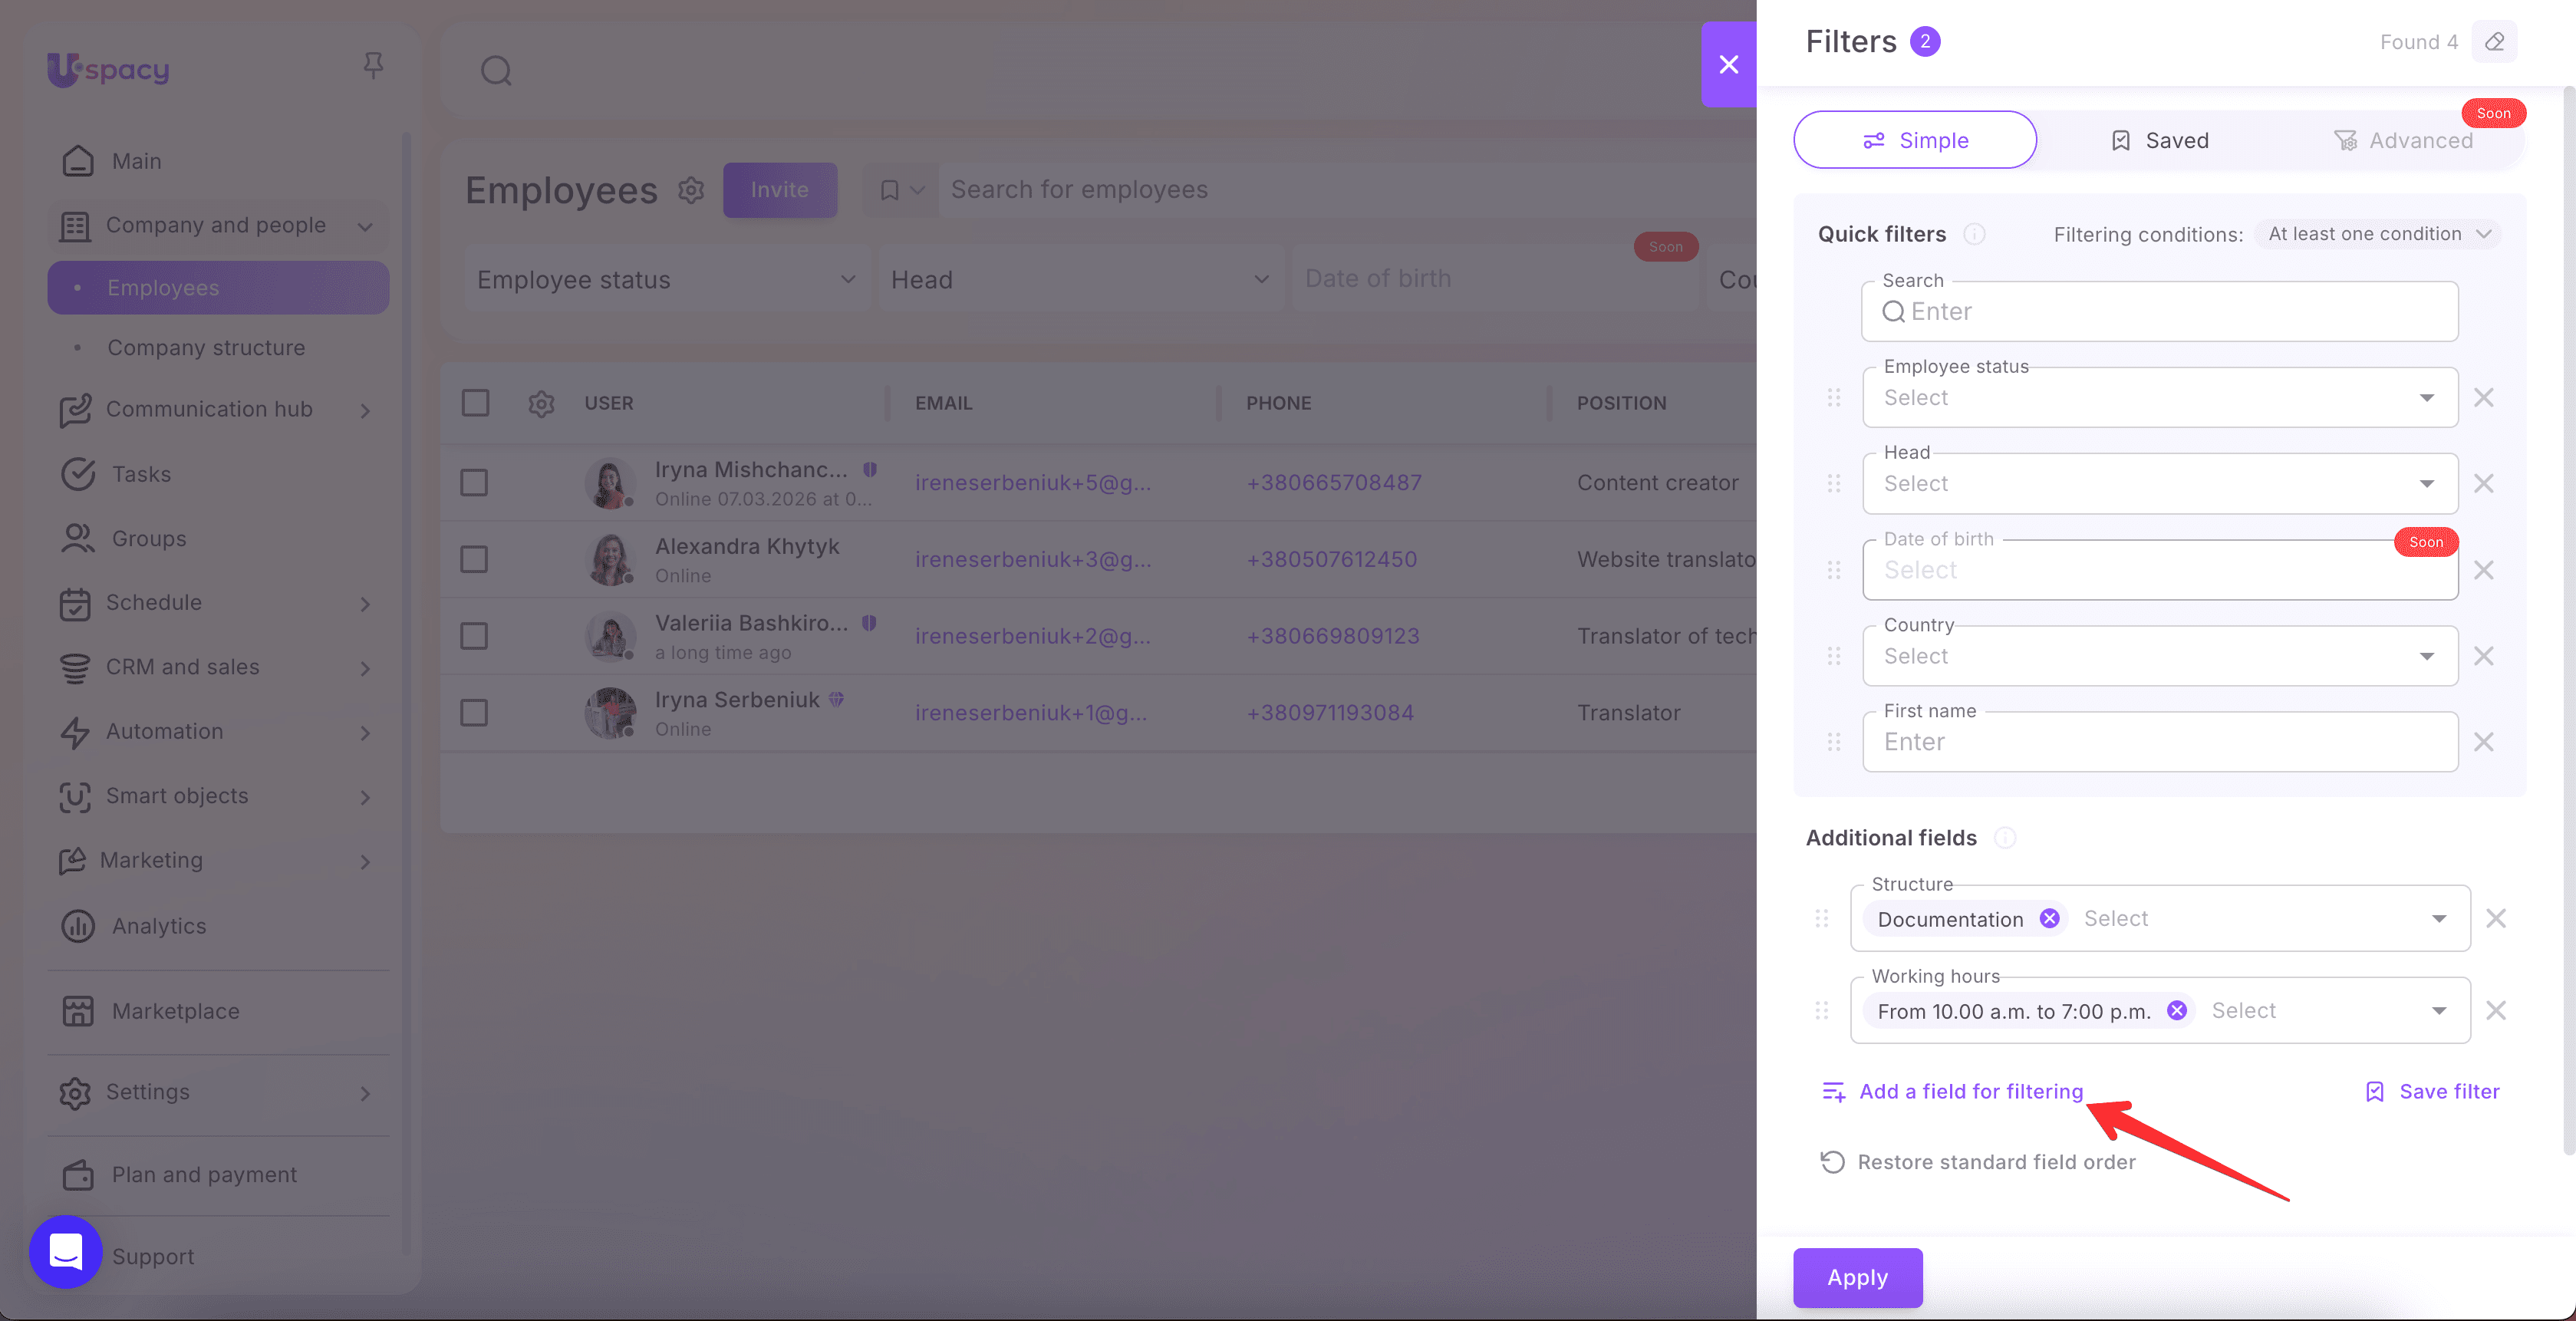Open Employees settings gear next to title

(691, 190)
